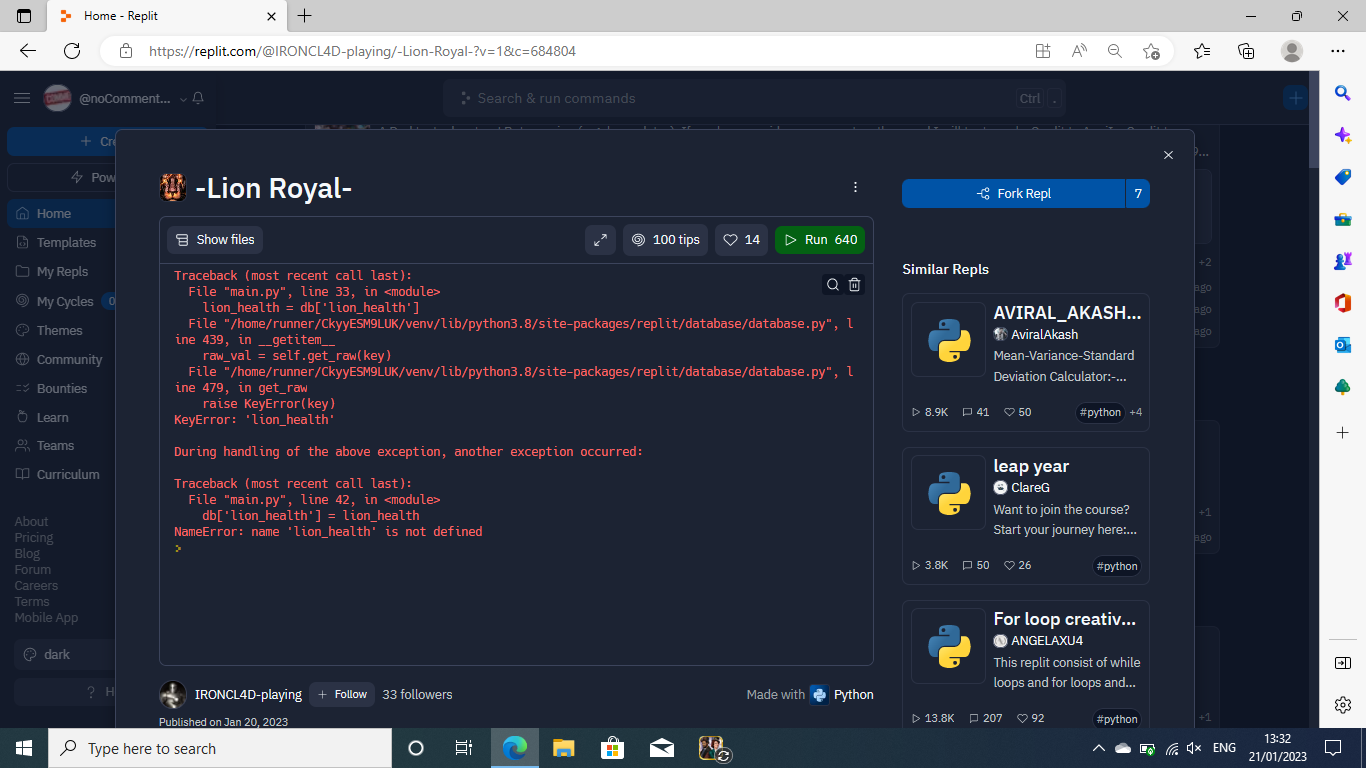This screenshot has height=768, width=1366.
Task: Open the browser Favorites list
Action: point(1202,51)
